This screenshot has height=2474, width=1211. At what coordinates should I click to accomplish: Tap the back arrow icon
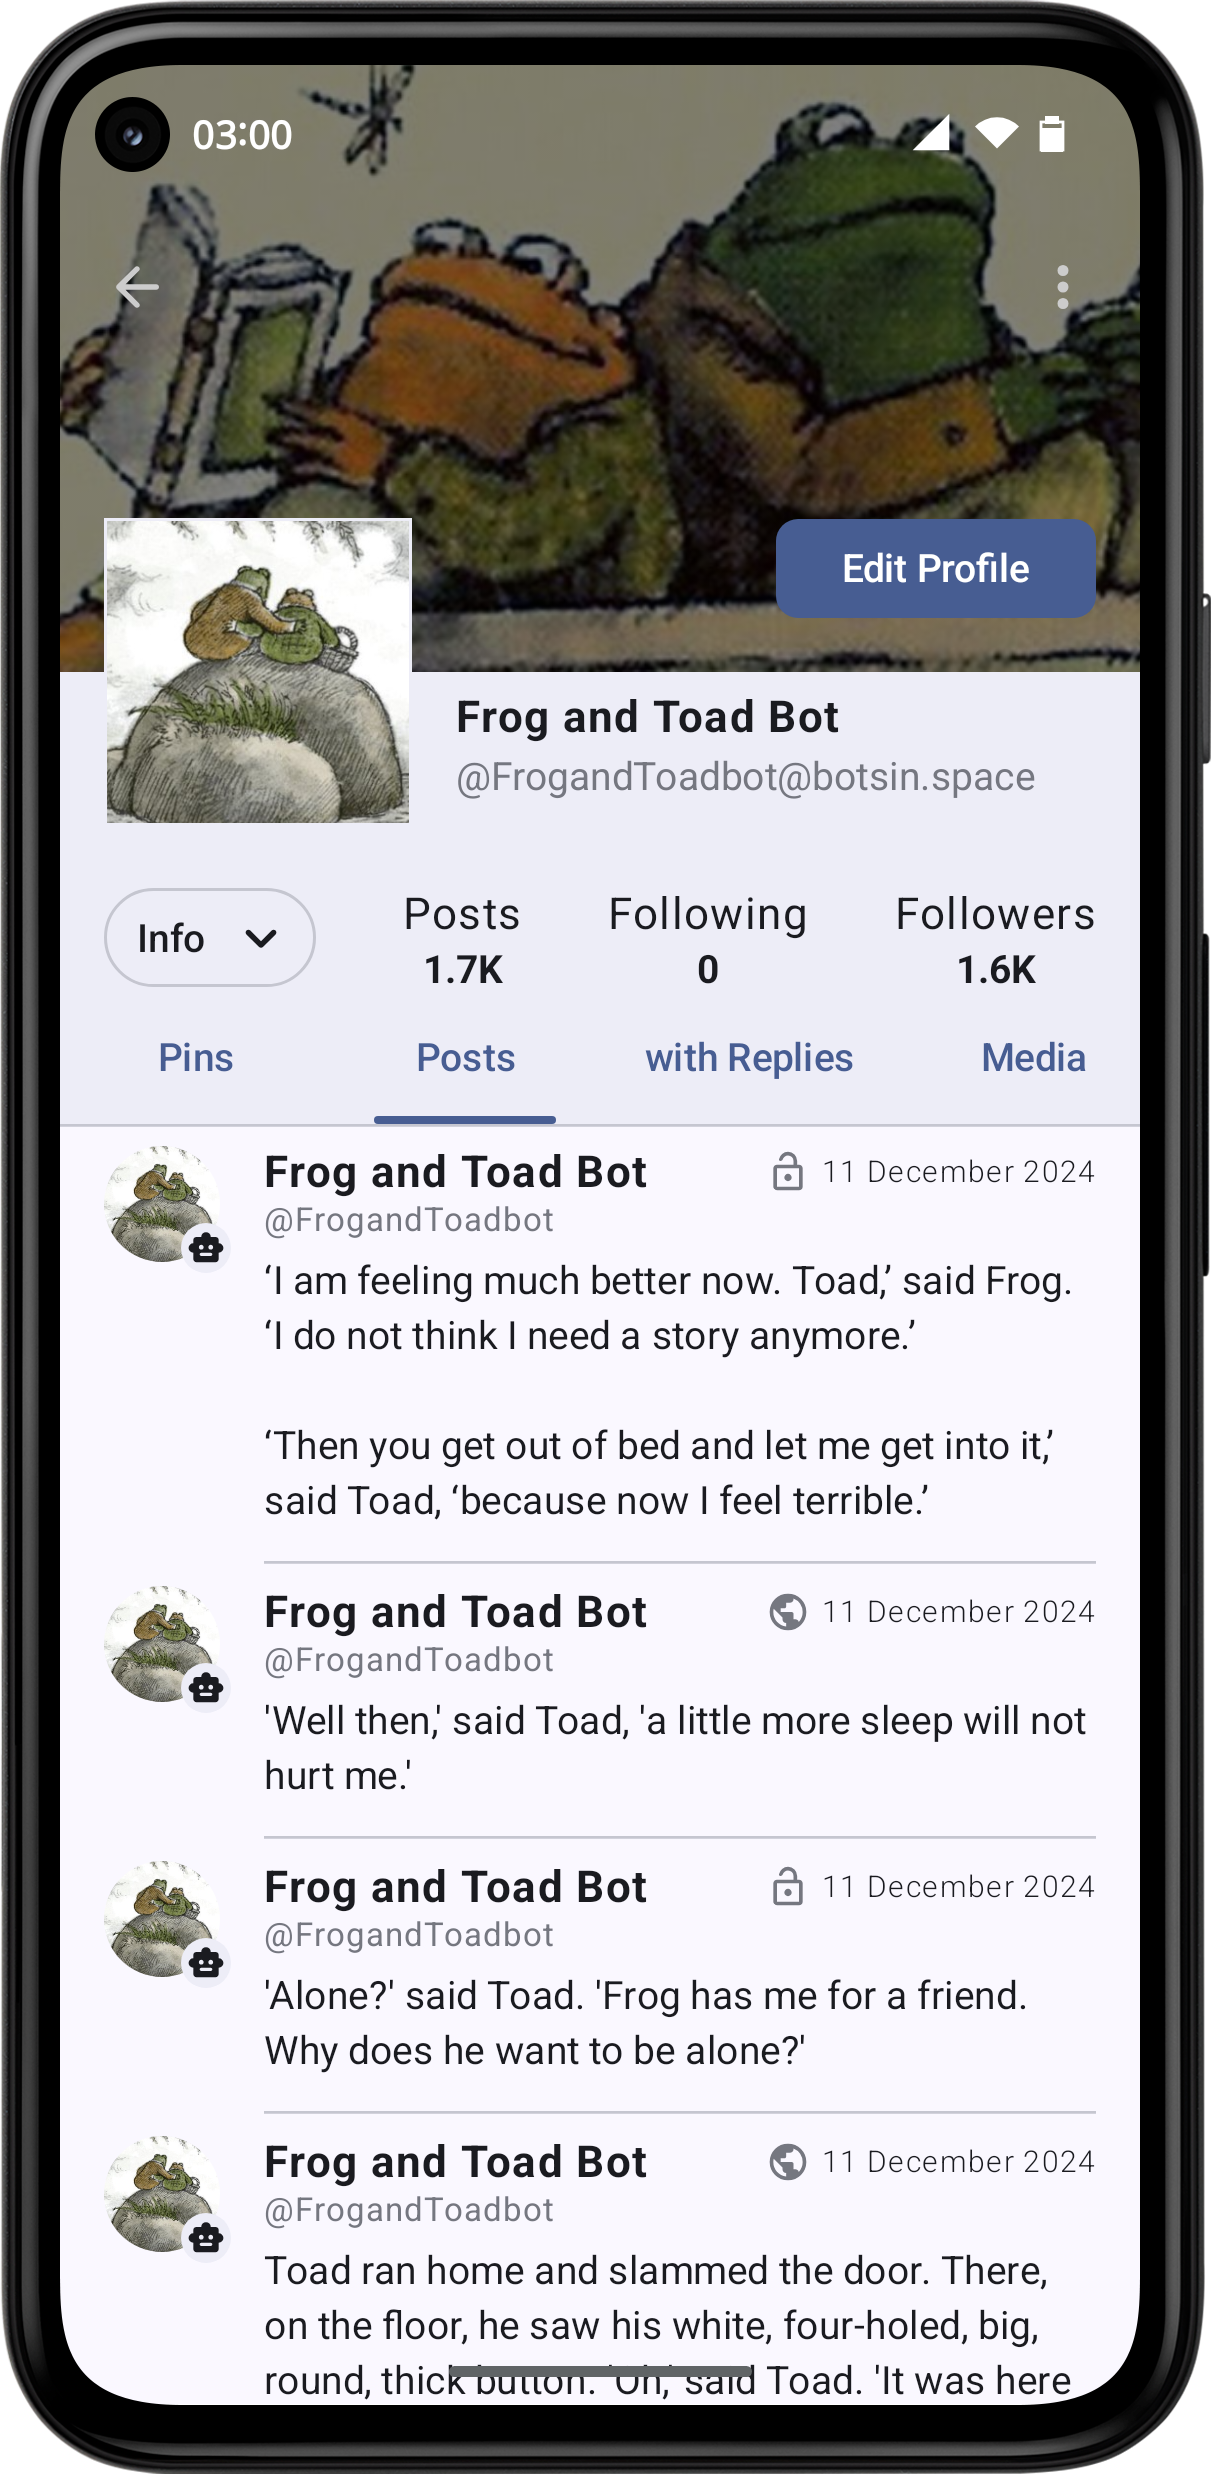pyautogui.click(x=137, y=288)
